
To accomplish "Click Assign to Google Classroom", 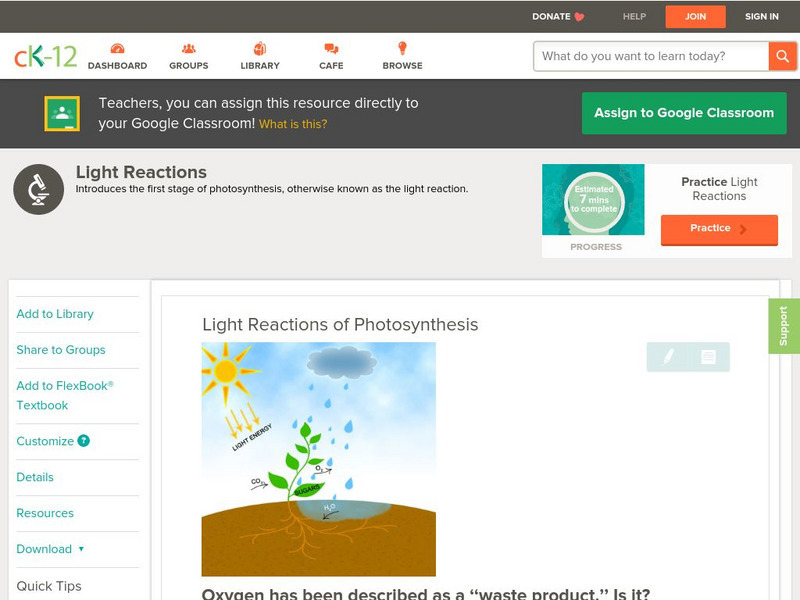I will click(684, 113).
